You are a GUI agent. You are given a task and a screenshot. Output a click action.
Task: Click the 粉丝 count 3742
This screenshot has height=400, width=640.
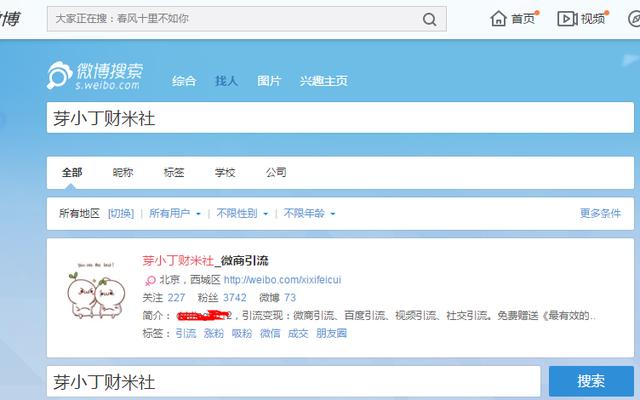[x=234, y=298]
